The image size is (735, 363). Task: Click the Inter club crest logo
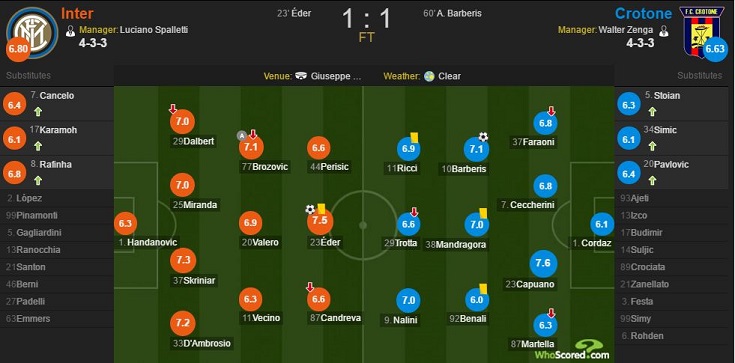[32, 32]
